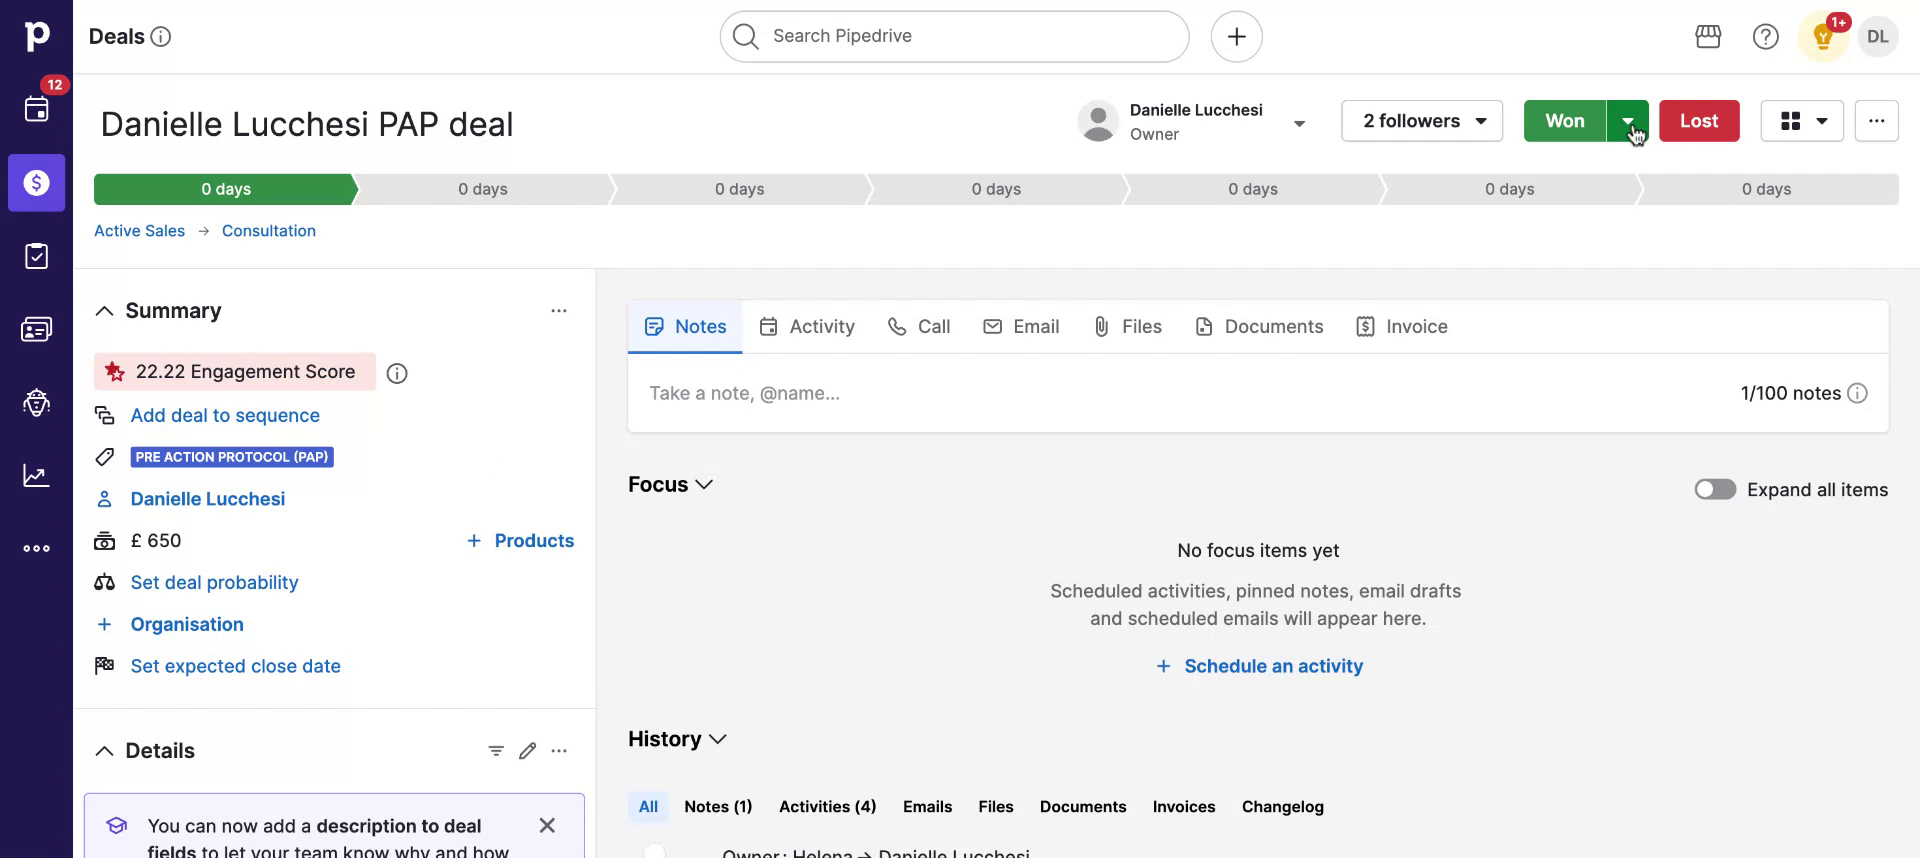
Task: Open More options dots in sidebar
Action: [x=36, y=548]
